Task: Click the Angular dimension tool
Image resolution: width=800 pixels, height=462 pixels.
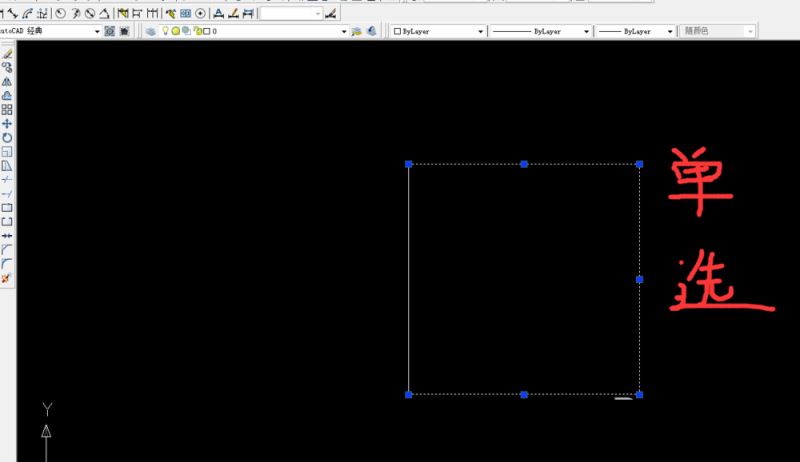Action: [104, 14]
